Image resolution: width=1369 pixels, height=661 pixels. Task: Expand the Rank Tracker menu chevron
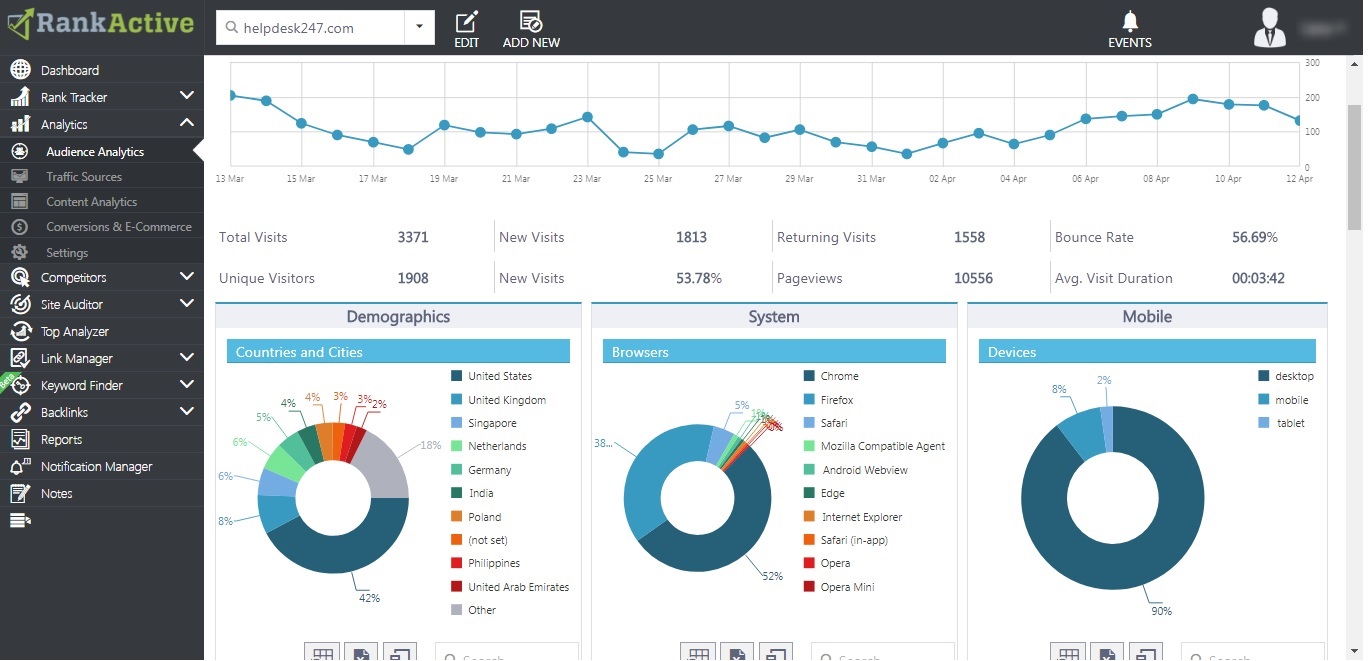[x=186, y=96]
